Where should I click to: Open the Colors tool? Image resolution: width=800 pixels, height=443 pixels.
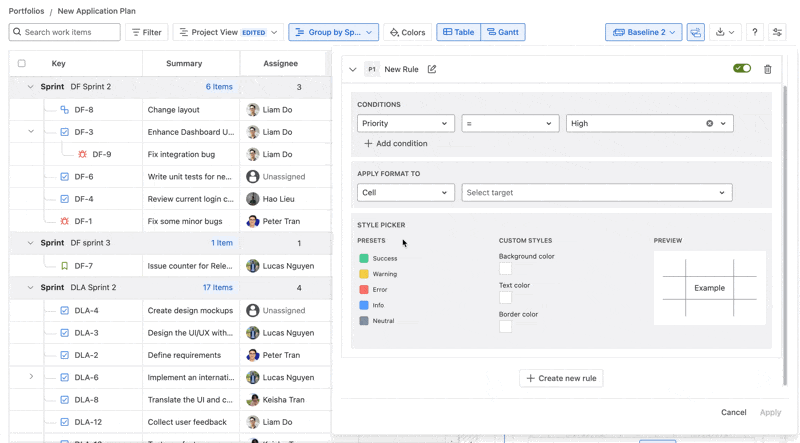(408, 32)
